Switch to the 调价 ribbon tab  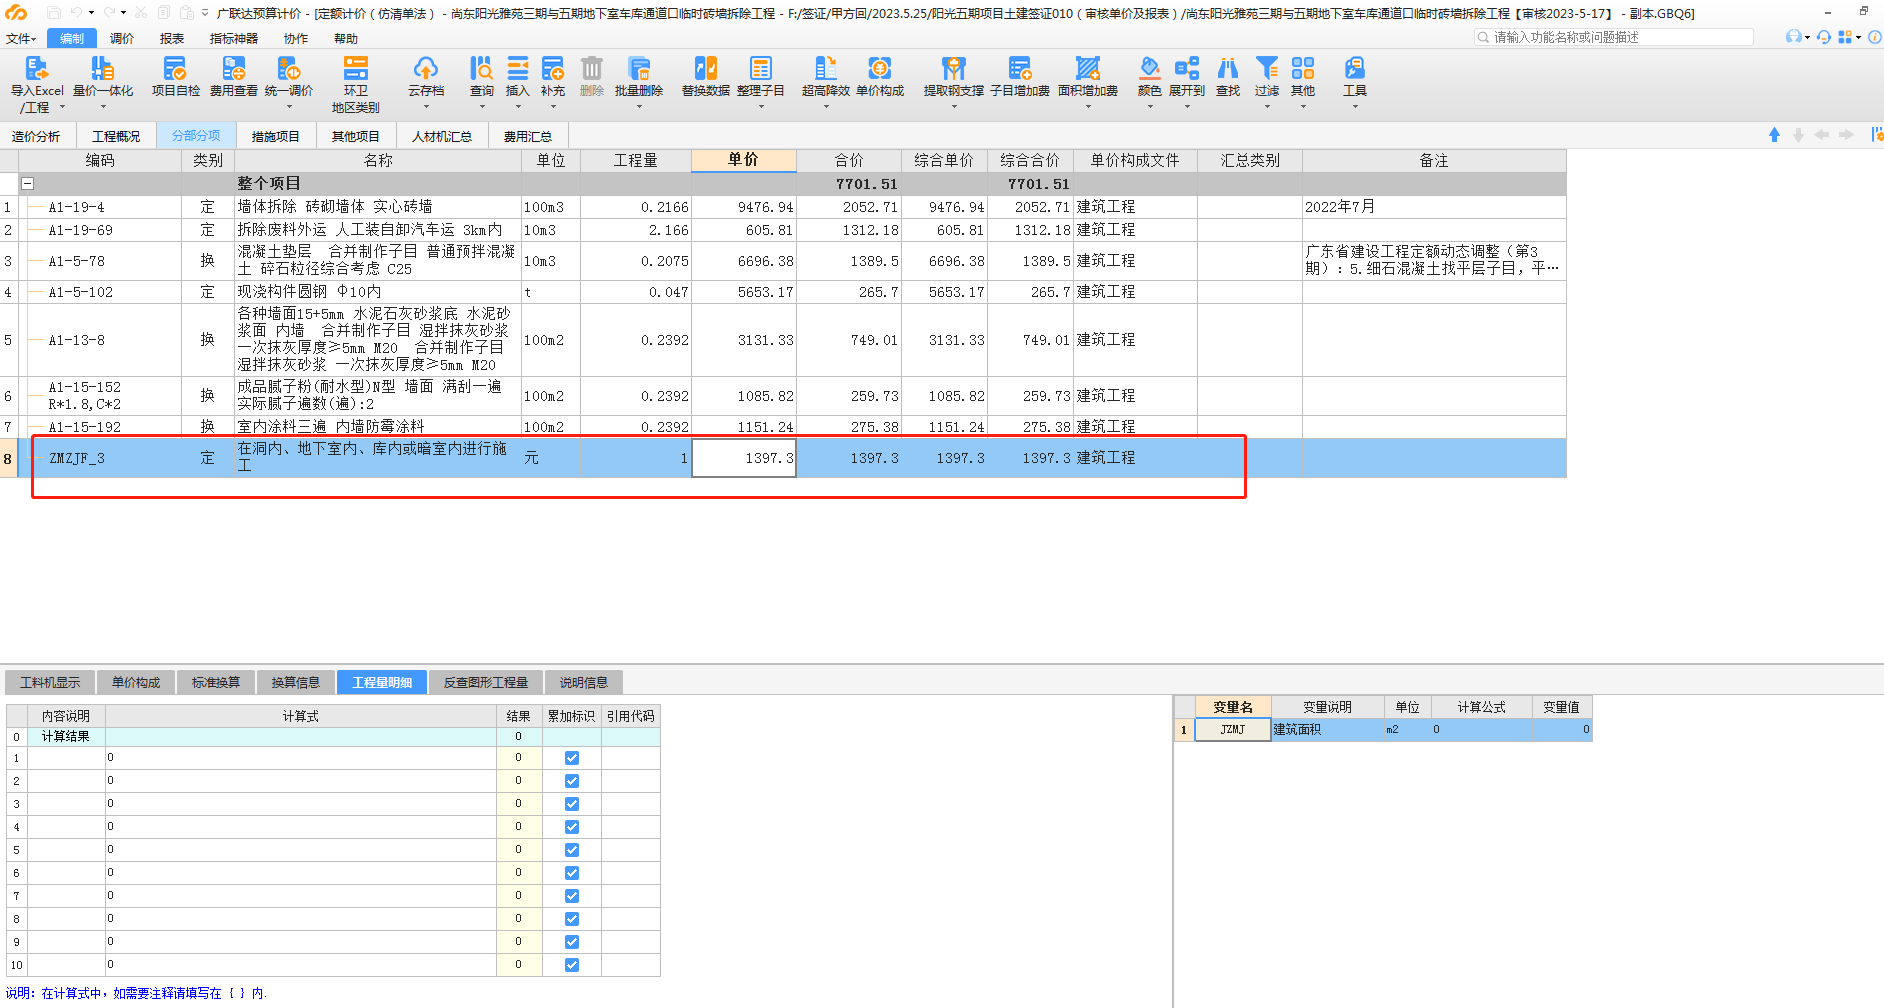tap(122, 38)
